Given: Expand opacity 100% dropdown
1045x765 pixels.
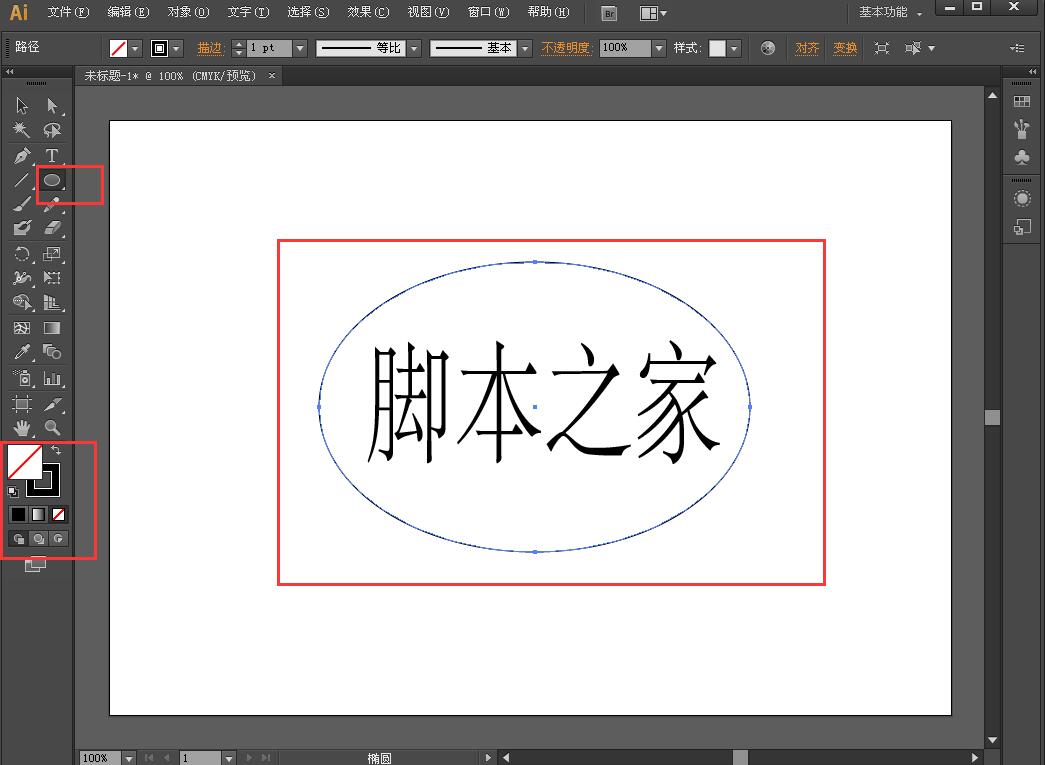Looking at the screenshot, I should click(659, 48).
